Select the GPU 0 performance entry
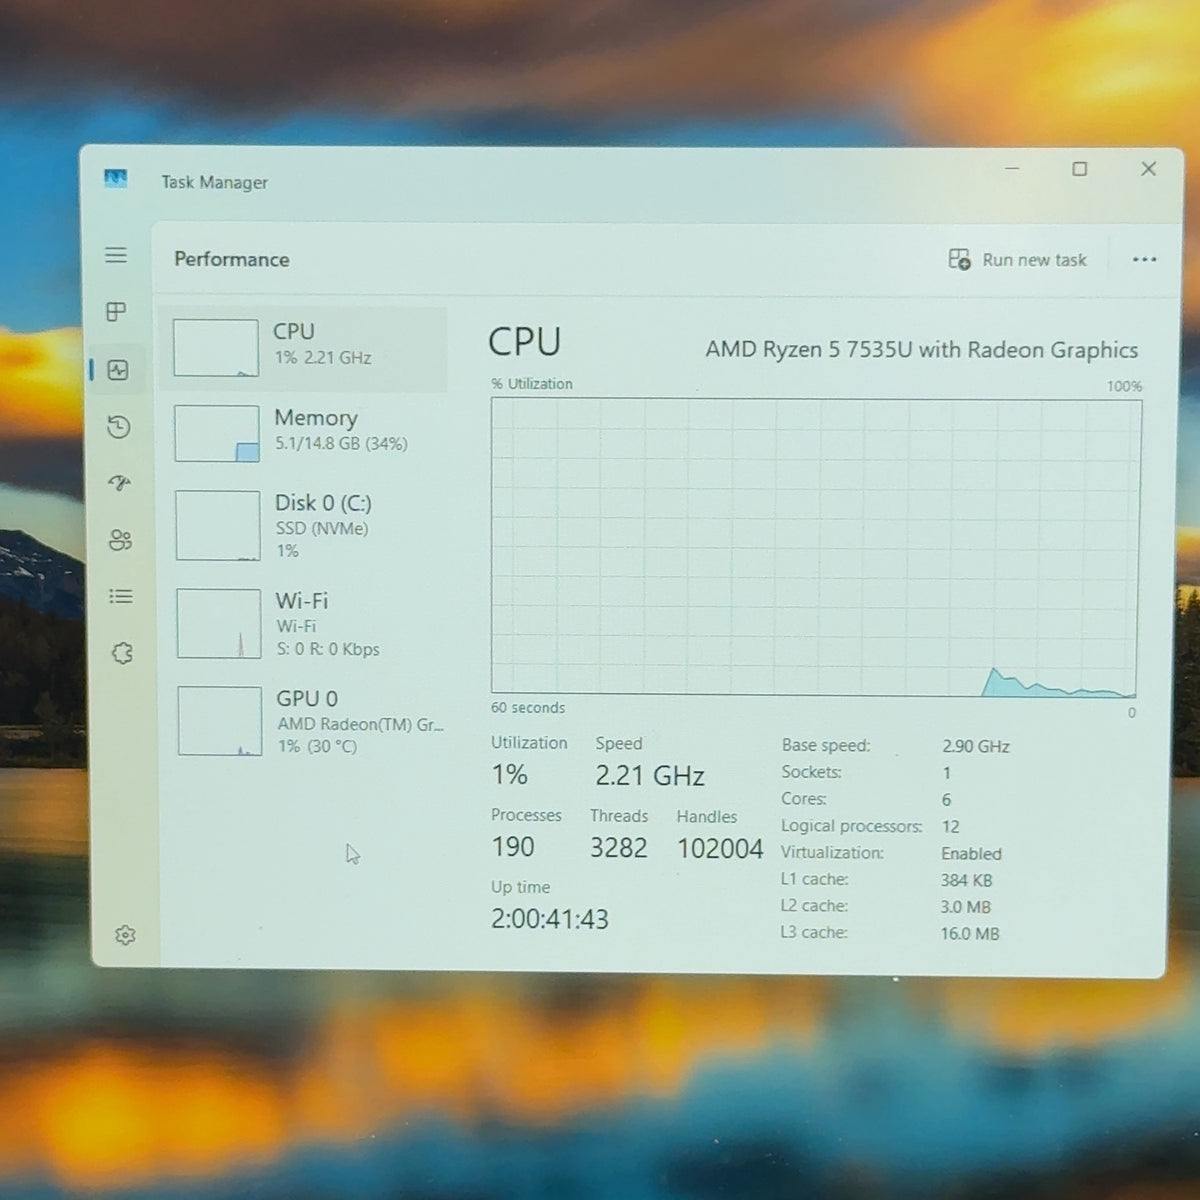 point(305,722)
